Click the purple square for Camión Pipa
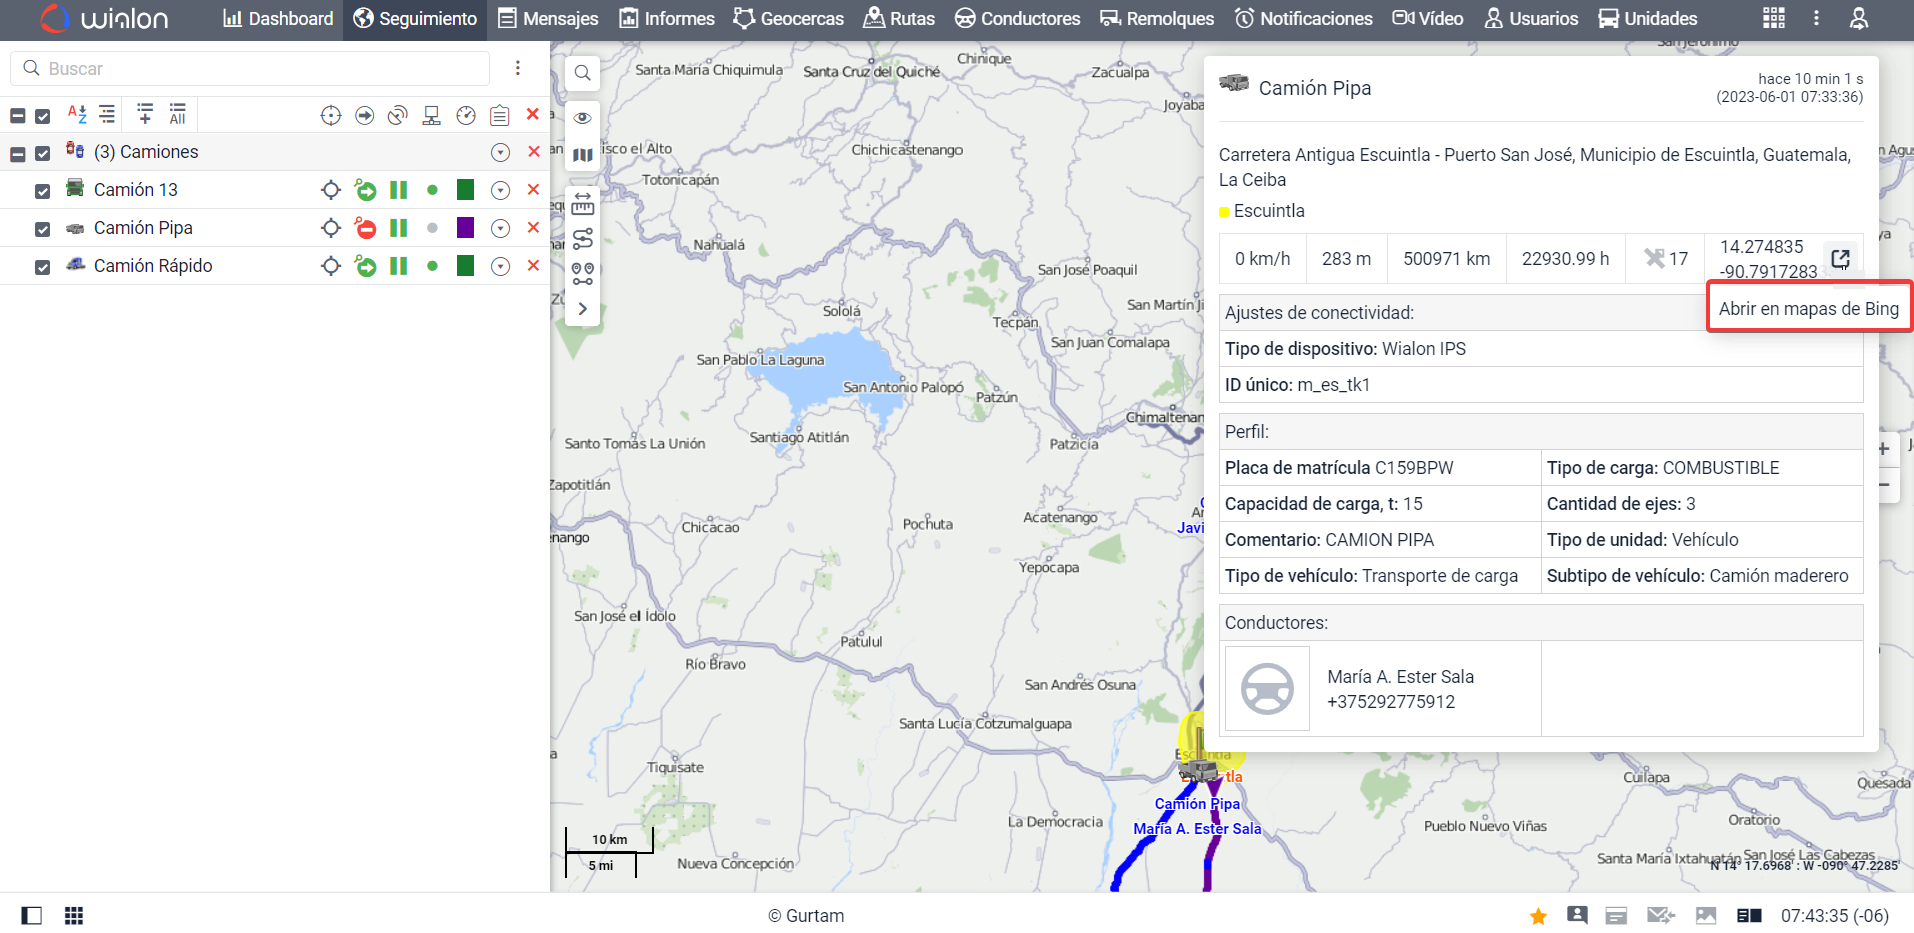 [465, 228]
